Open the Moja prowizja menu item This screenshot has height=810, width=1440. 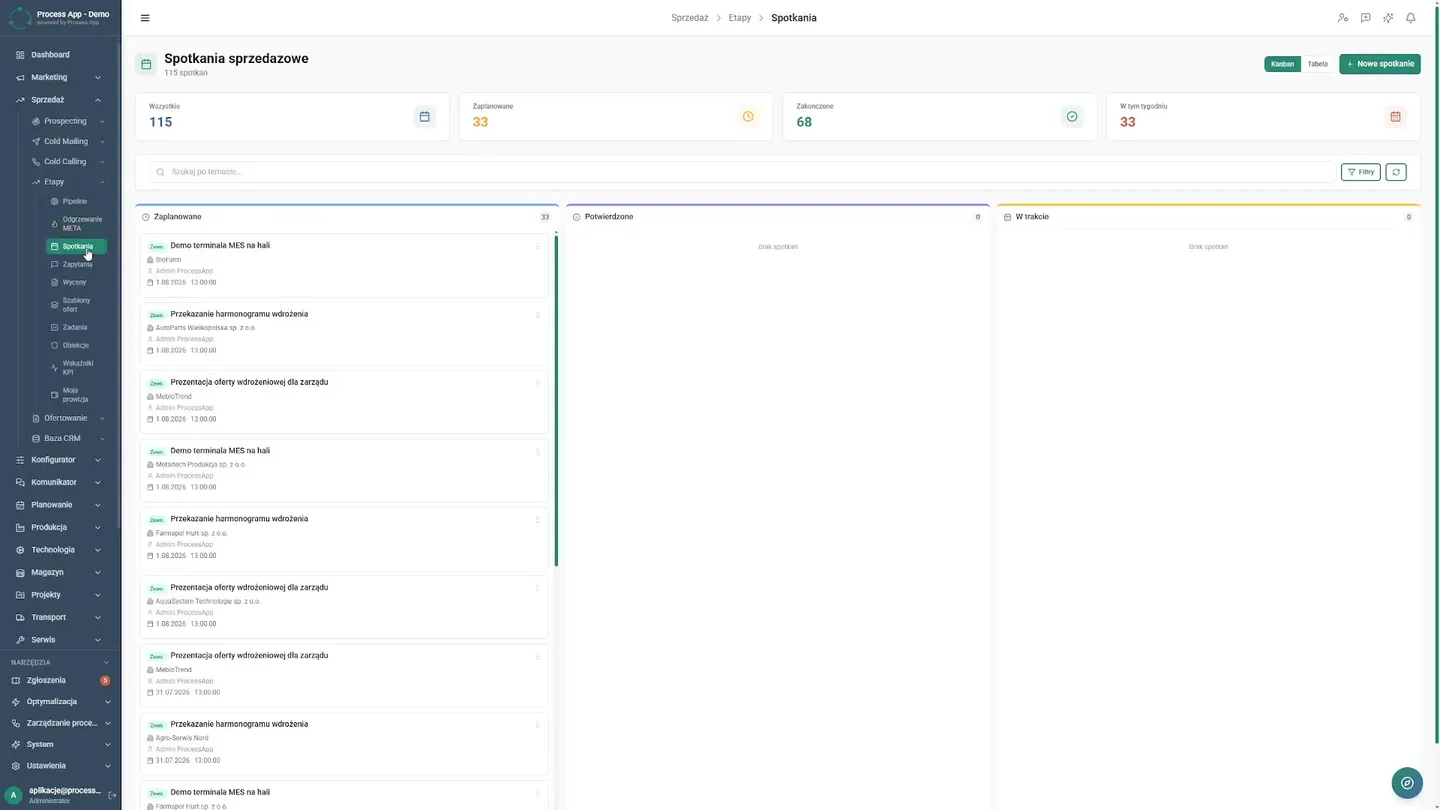76,395
